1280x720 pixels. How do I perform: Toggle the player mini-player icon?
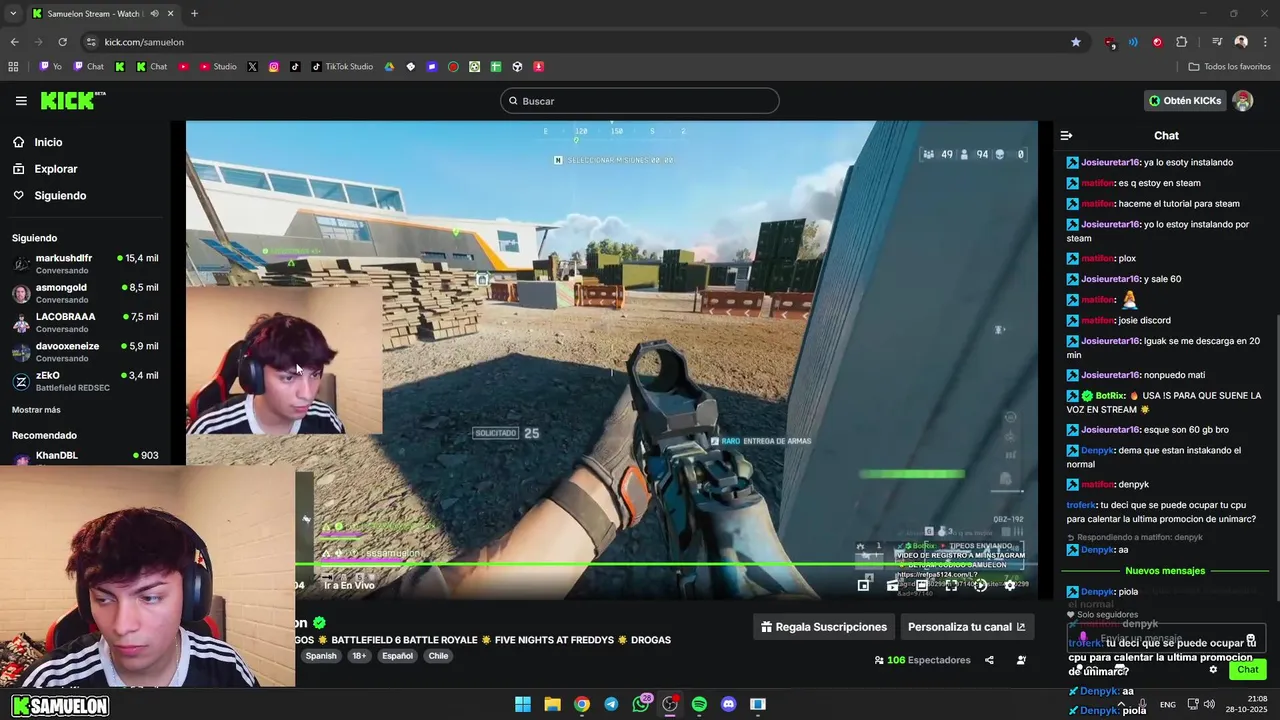864,585
